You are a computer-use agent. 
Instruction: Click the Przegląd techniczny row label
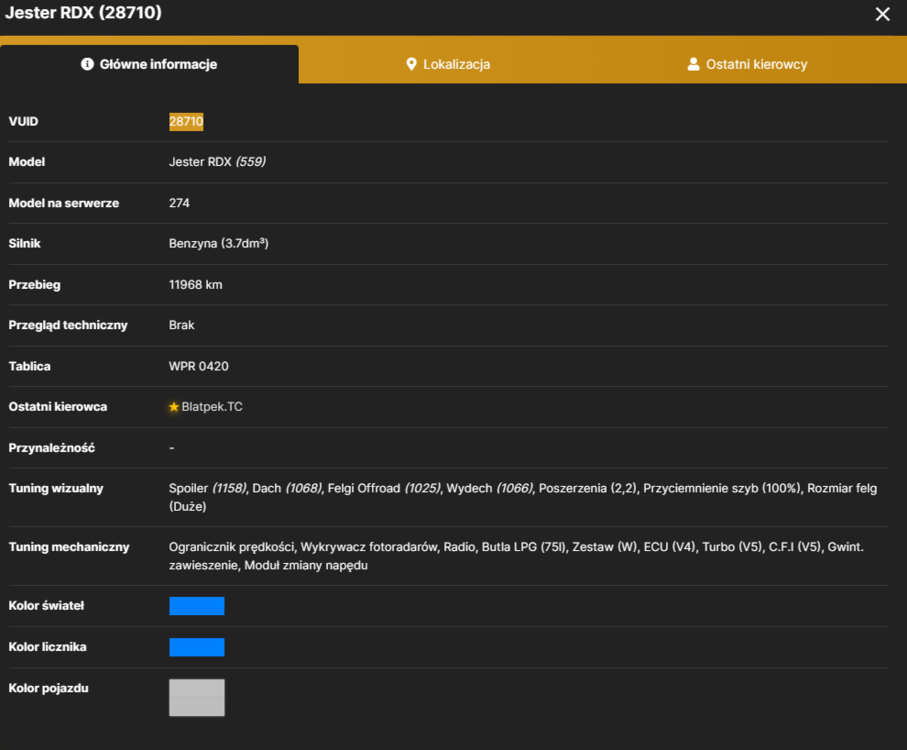coord(68,325)
